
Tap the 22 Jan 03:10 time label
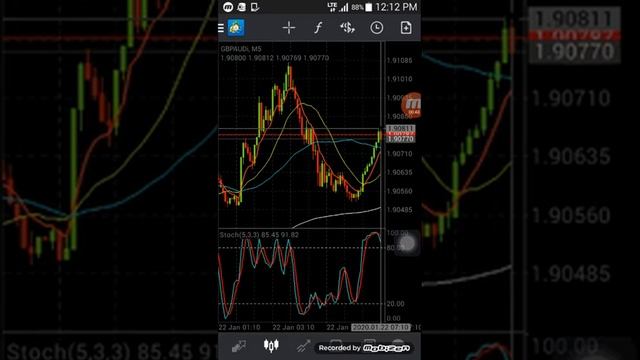click(293, 327)
